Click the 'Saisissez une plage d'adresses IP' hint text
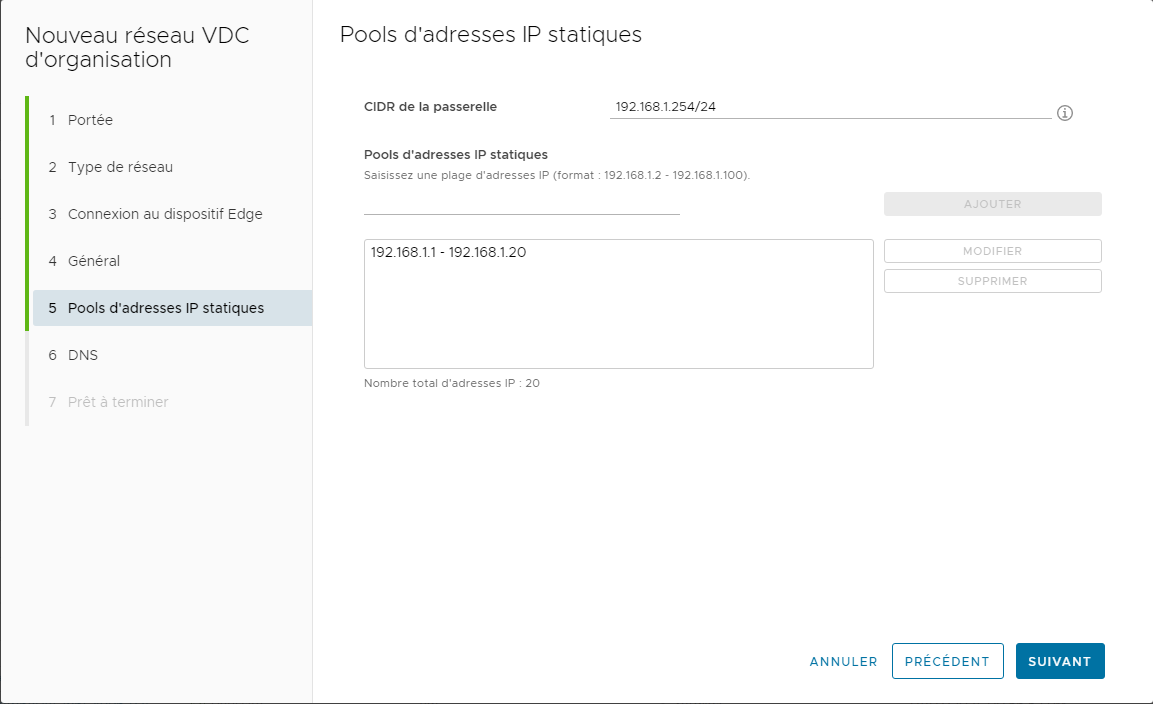This screenshot has width=1153, height=704. [x=557, y=175]
